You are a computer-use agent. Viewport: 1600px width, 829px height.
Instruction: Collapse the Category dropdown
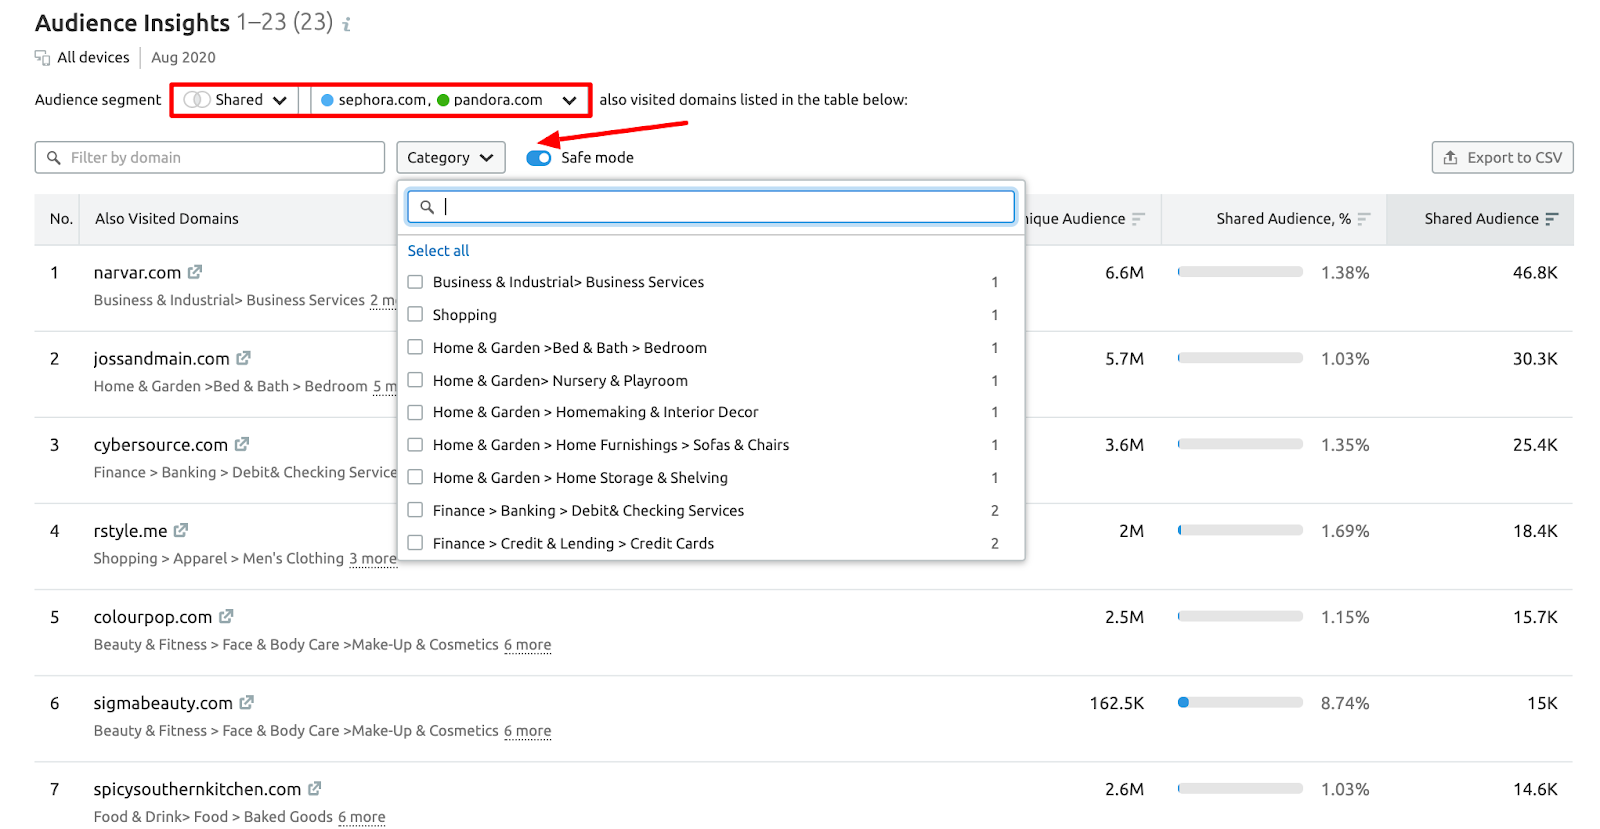point(451,158)
